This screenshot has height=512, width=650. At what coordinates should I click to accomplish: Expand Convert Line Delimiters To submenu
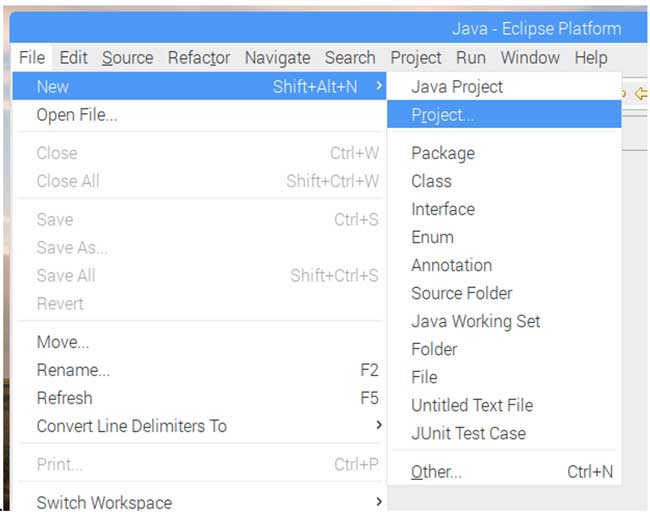[378, 426]
